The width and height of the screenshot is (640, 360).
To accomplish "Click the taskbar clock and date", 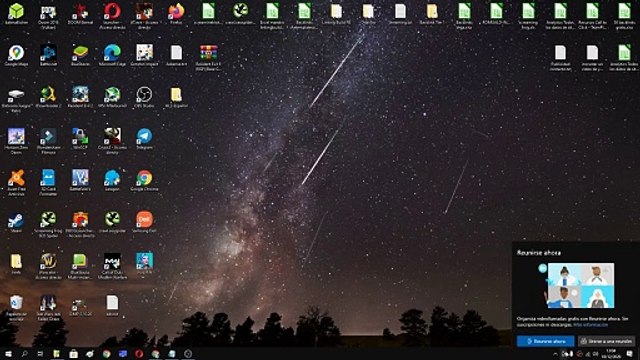I will tap(611, 353).
